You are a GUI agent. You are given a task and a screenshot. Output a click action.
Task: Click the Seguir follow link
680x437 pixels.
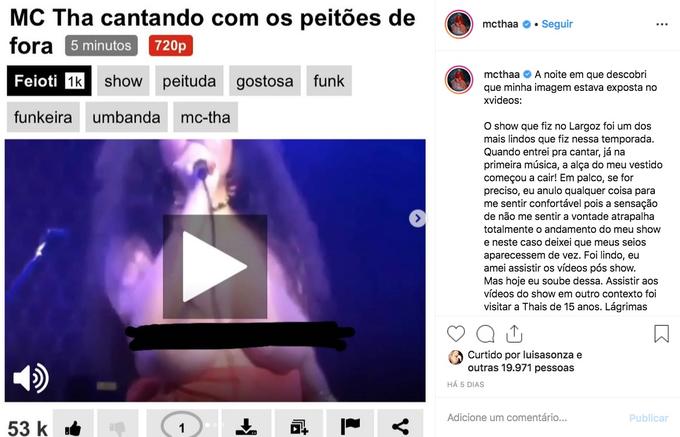point(557,24)
